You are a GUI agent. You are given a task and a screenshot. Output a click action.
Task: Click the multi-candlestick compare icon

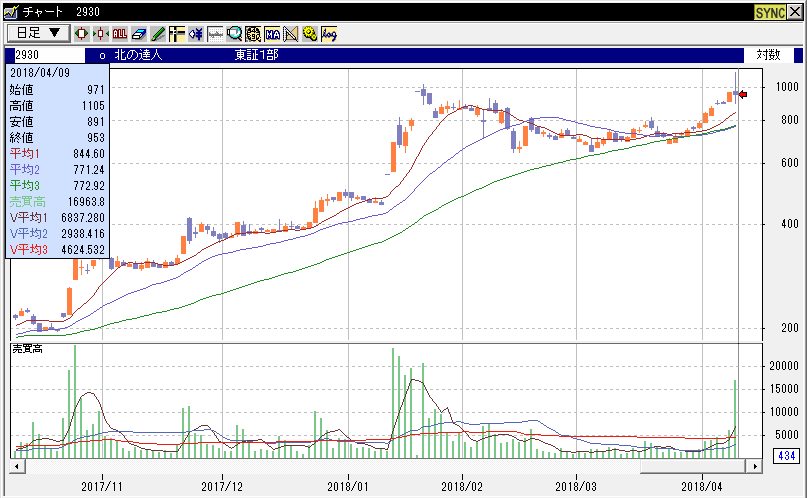101,33
